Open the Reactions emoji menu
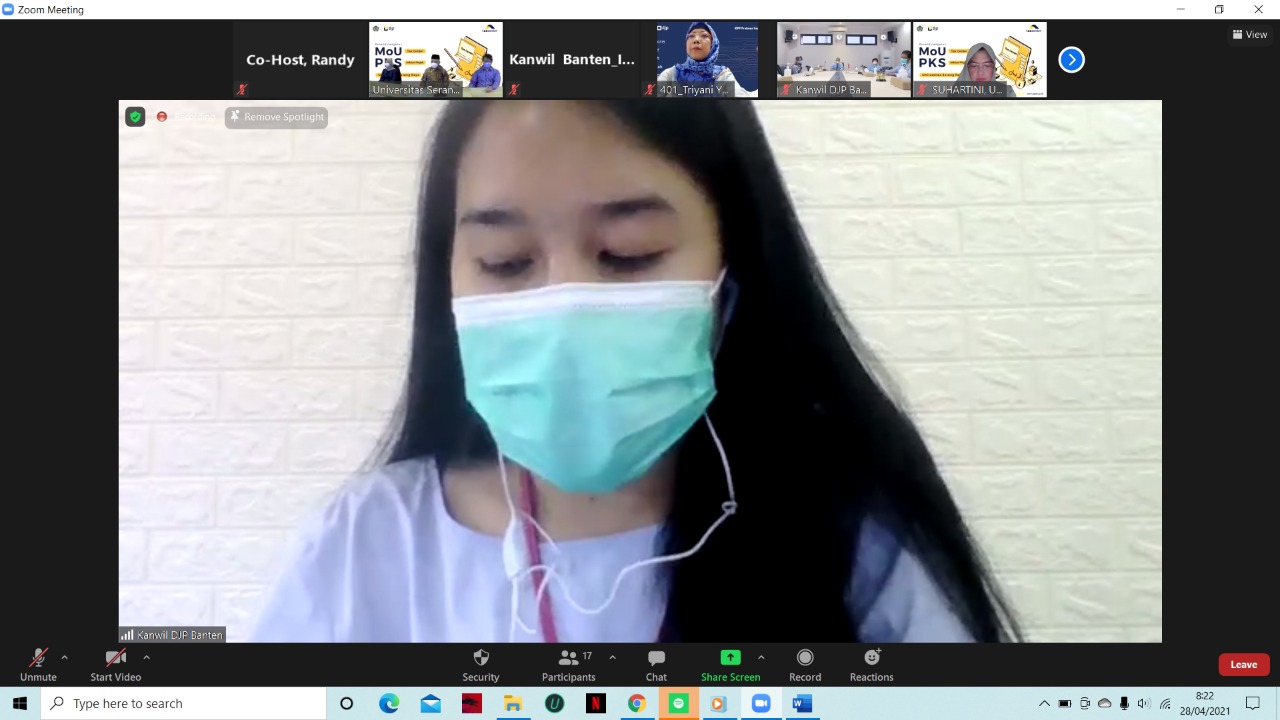The image size is (1280, 720). pos(871,664)
